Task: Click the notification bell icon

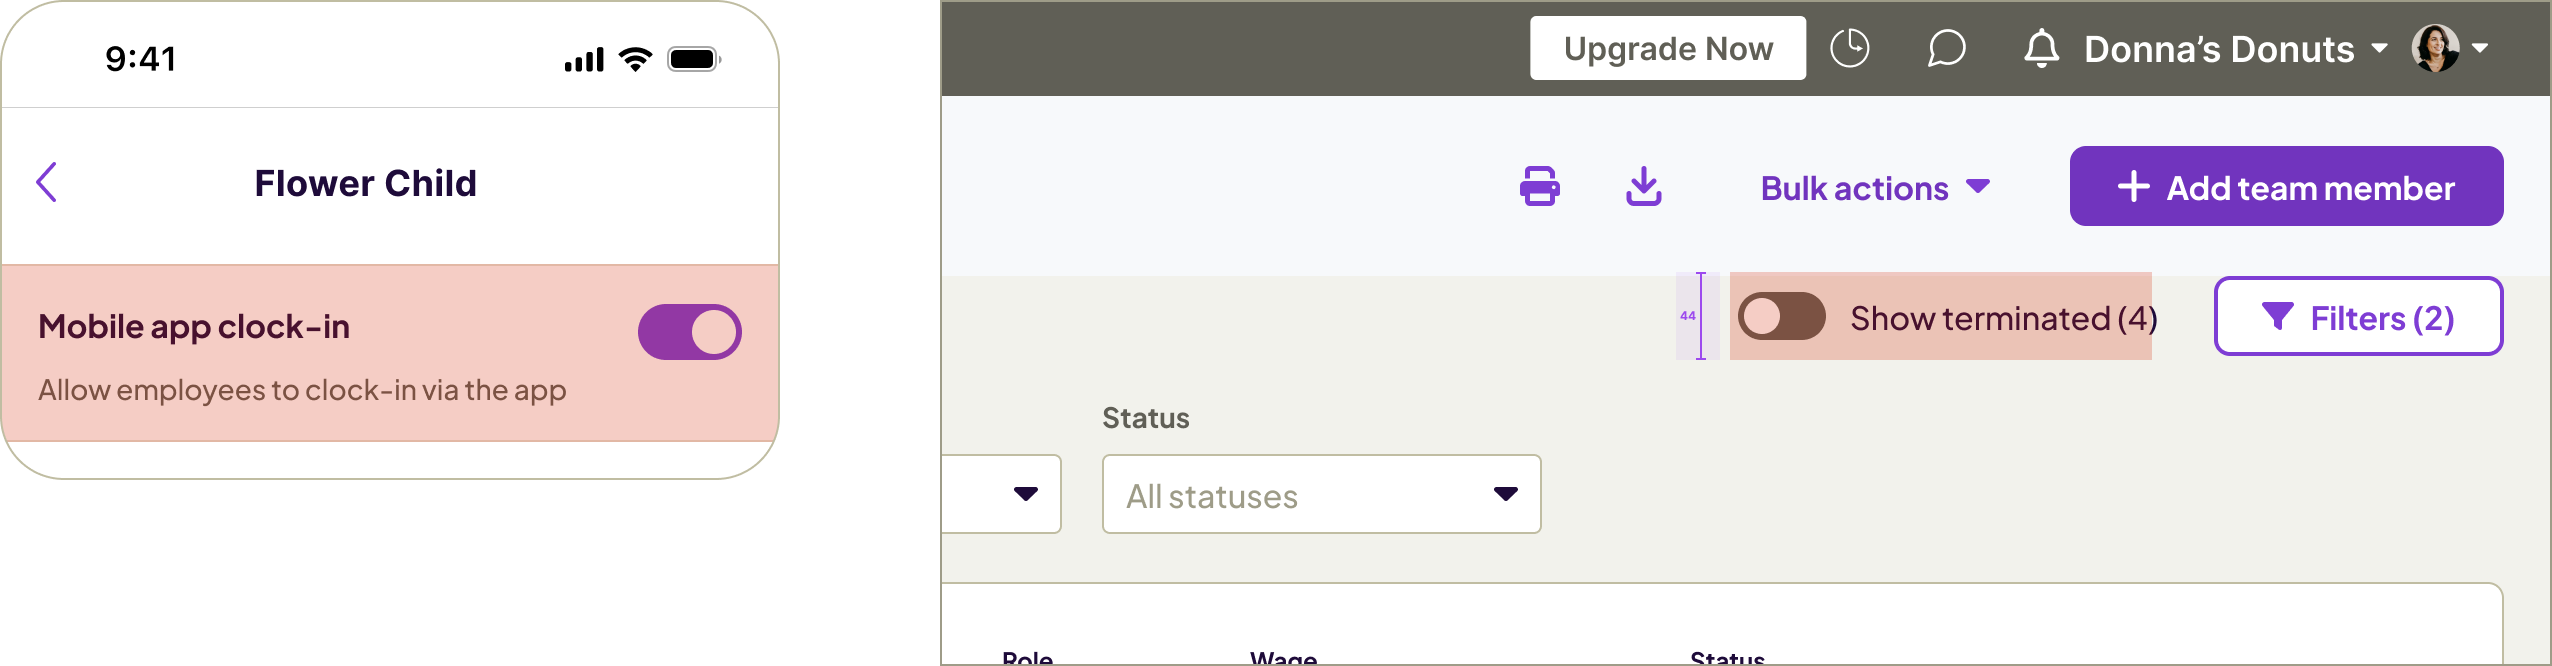Action: point(2041,48)
